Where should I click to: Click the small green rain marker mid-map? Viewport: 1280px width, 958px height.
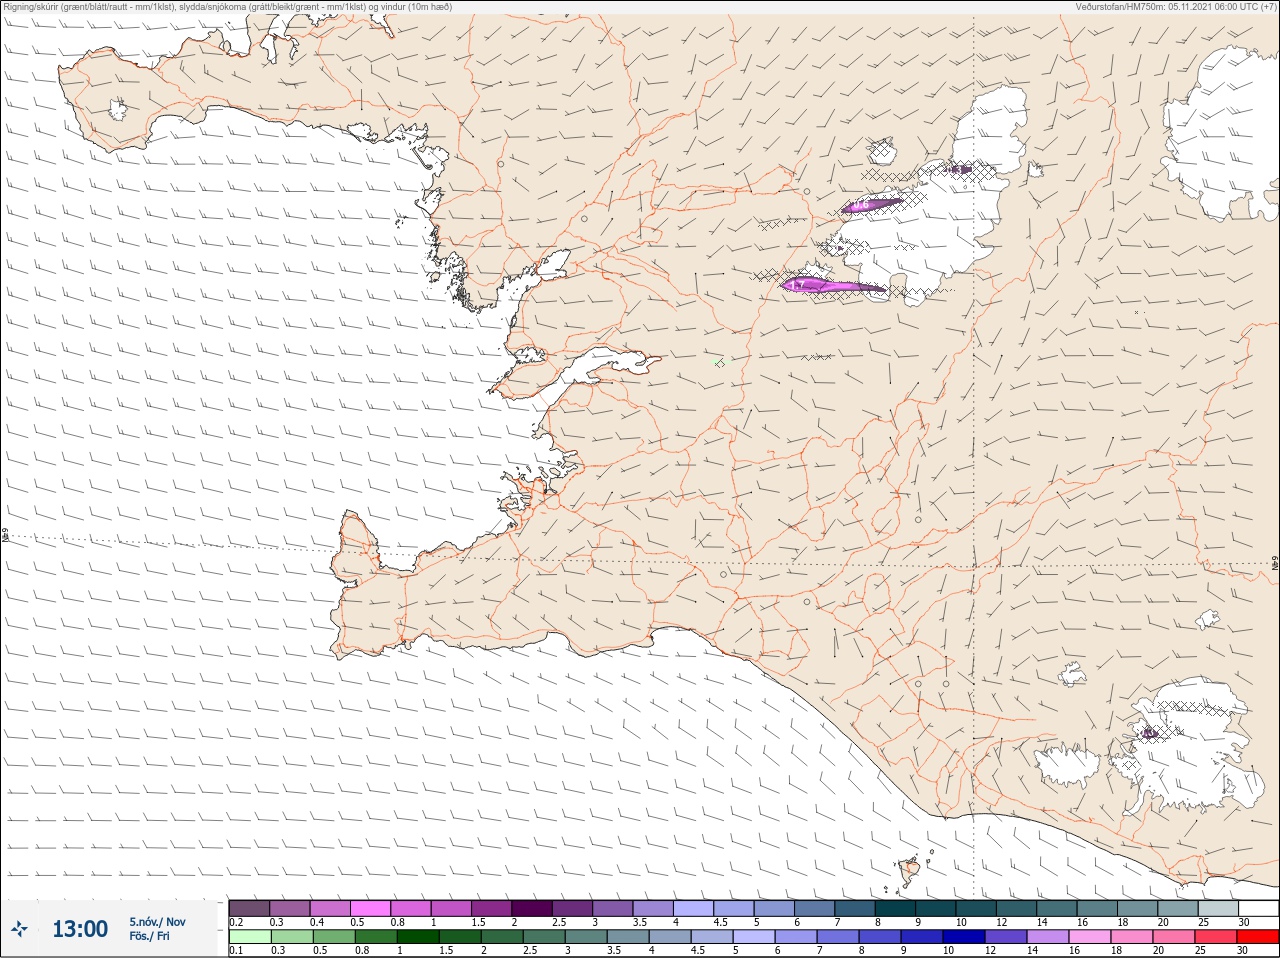[x=719, y=363]
